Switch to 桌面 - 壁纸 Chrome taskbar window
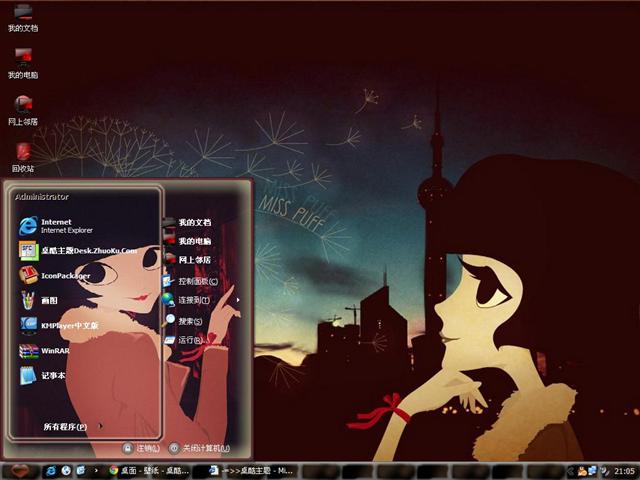 (x=149, y=471)
